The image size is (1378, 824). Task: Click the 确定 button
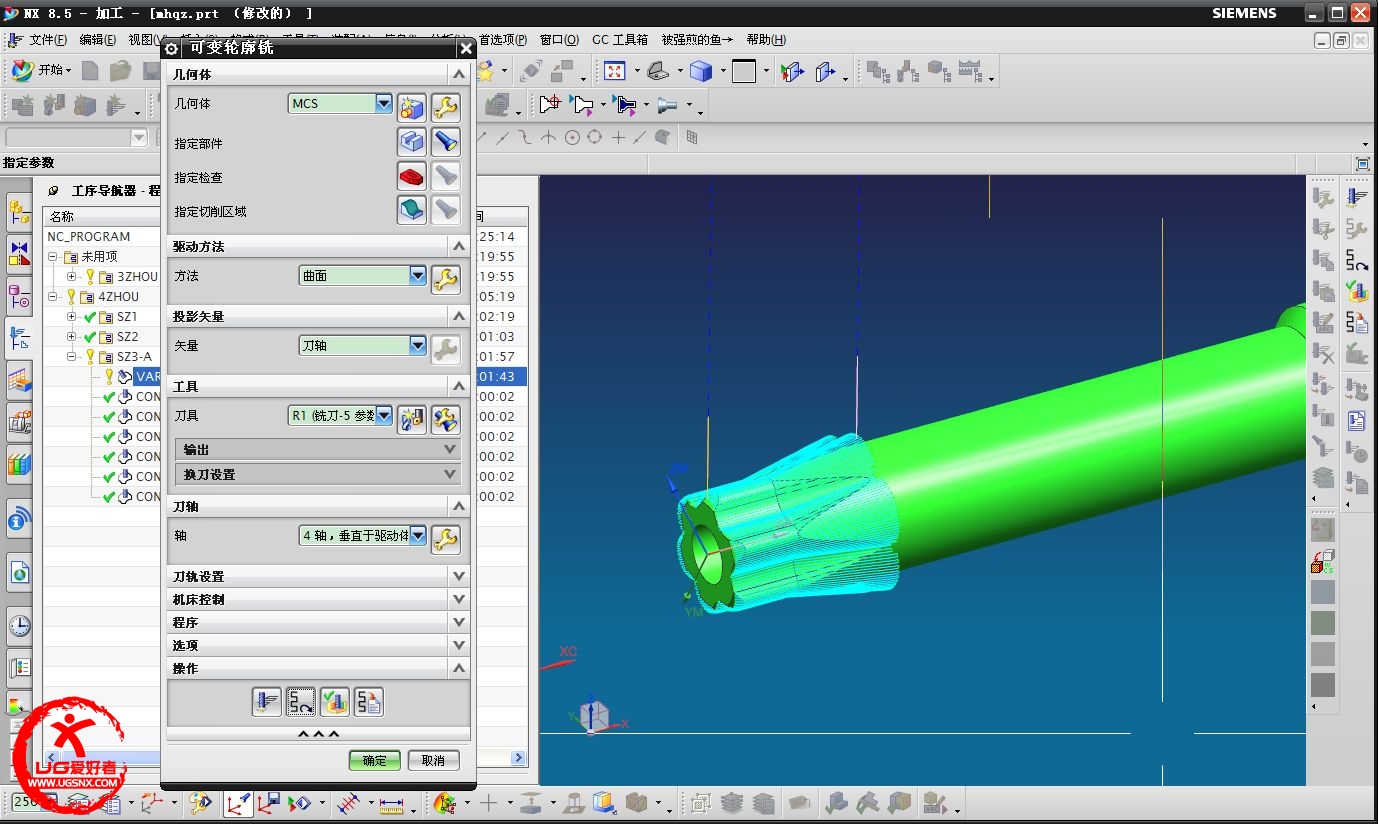tap(375, 760)
